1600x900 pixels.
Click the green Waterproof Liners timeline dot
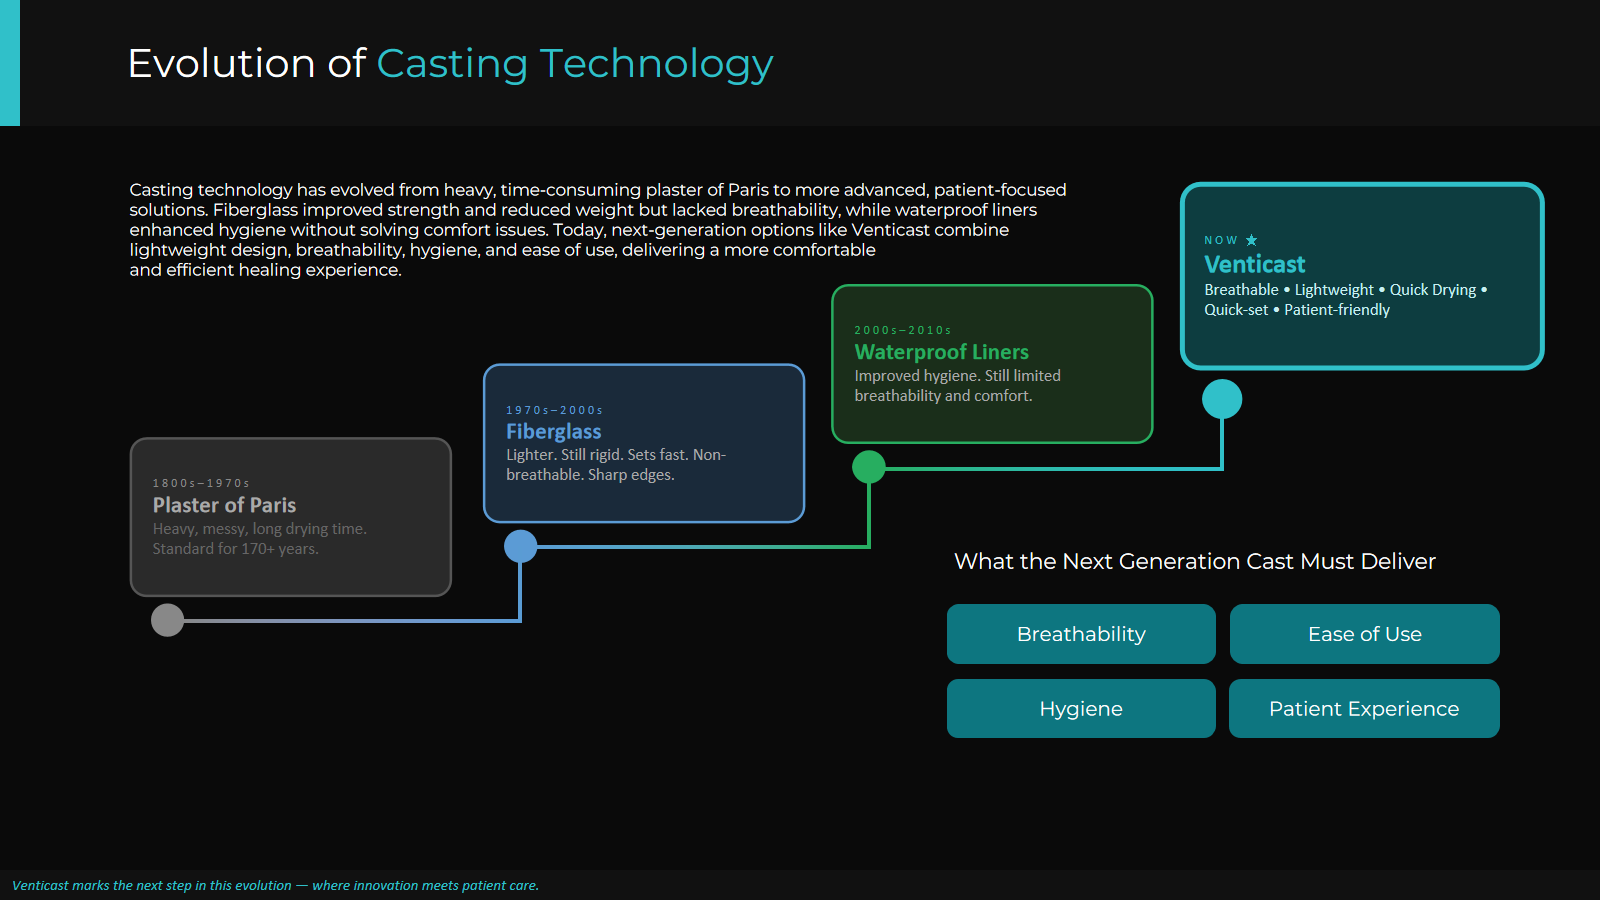(869, 467)
